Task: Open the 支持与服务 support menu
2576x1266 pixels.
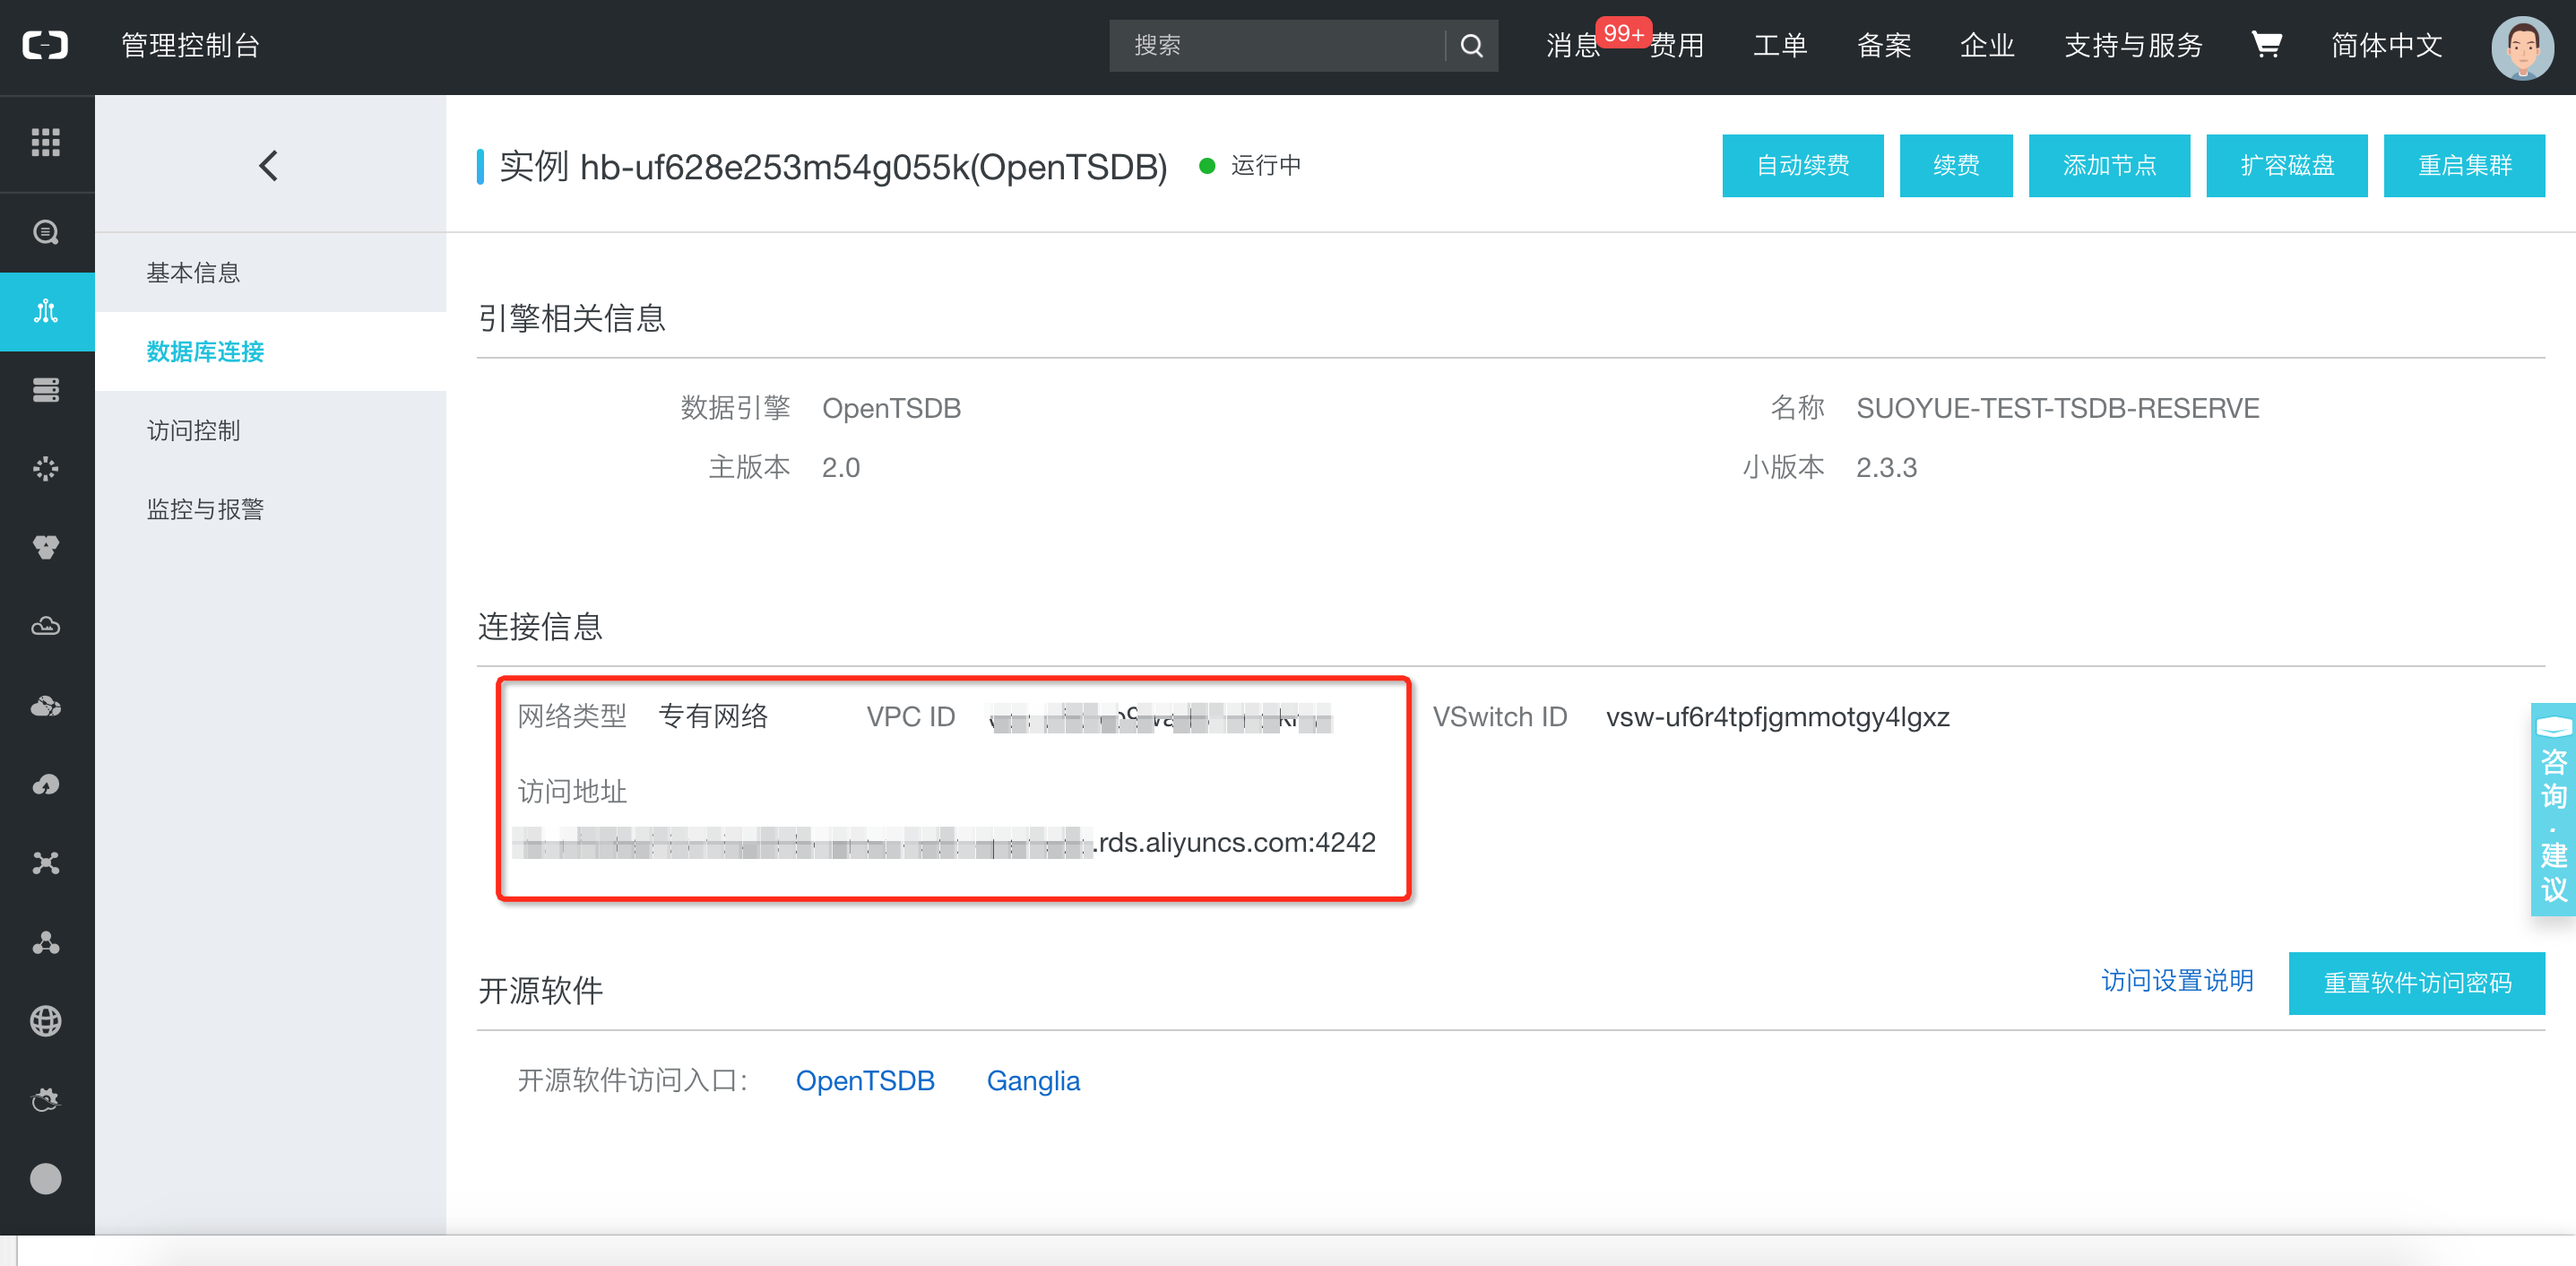Action: [x=2134, y=45]
